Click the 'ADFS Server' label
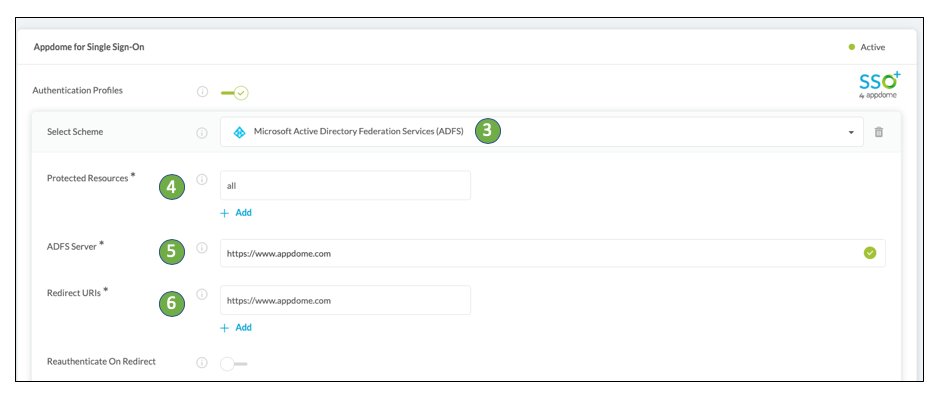The image size is (940, 396). pyautogui.click(x=72, y=246)
